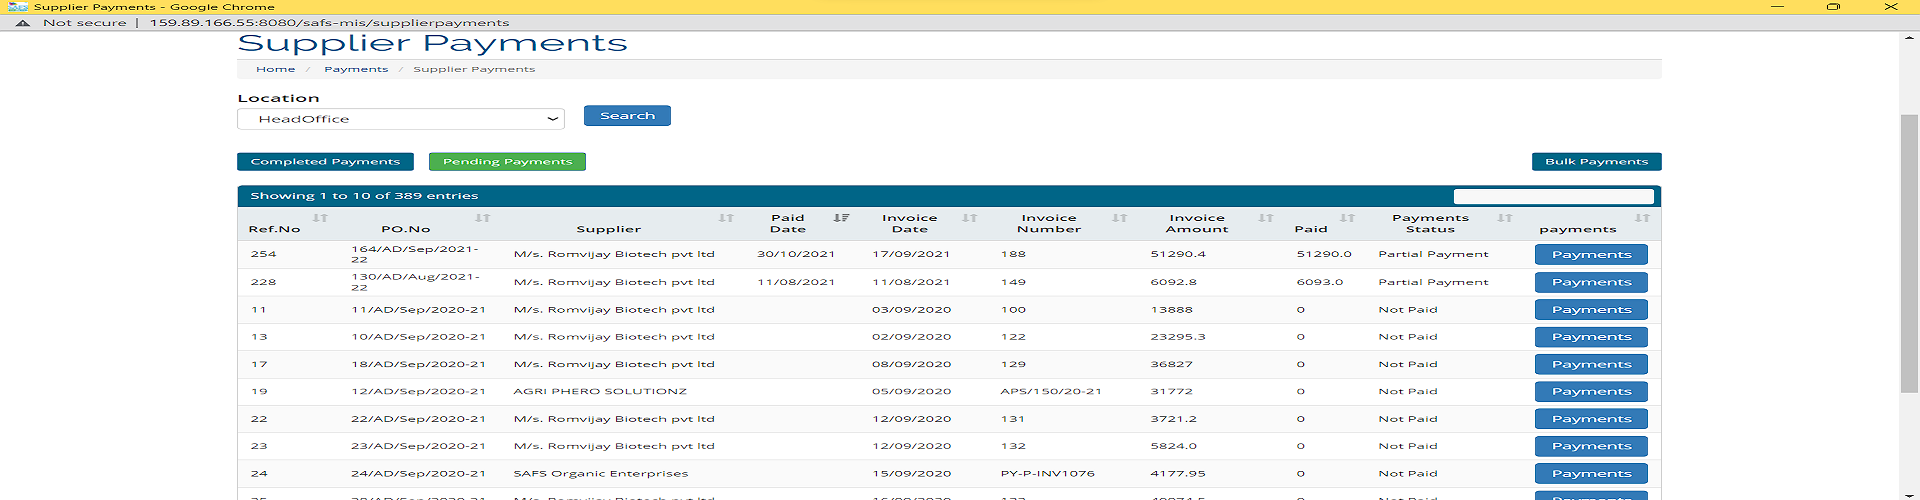The height and width of the screenshot is (500, 1920).
Task: Sort by Paid column arrows icon
Action: 1347,218
